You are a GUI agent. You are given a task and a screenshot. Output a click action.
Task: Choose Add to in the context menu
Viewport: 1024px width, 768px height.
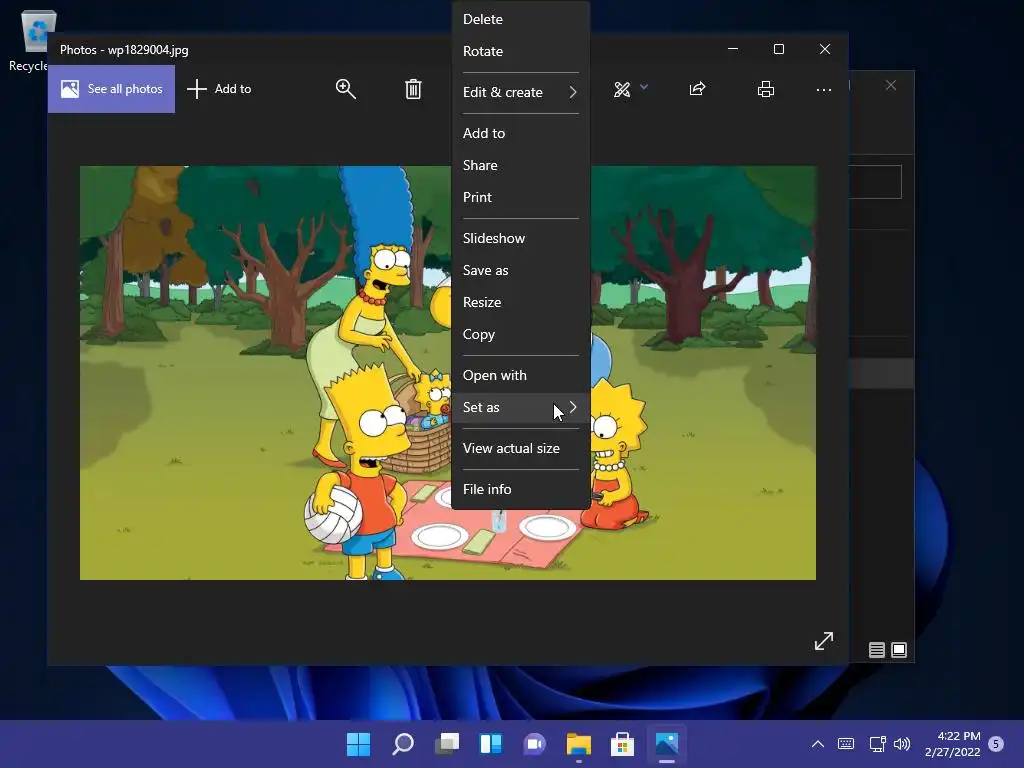[x=520, y=133]
